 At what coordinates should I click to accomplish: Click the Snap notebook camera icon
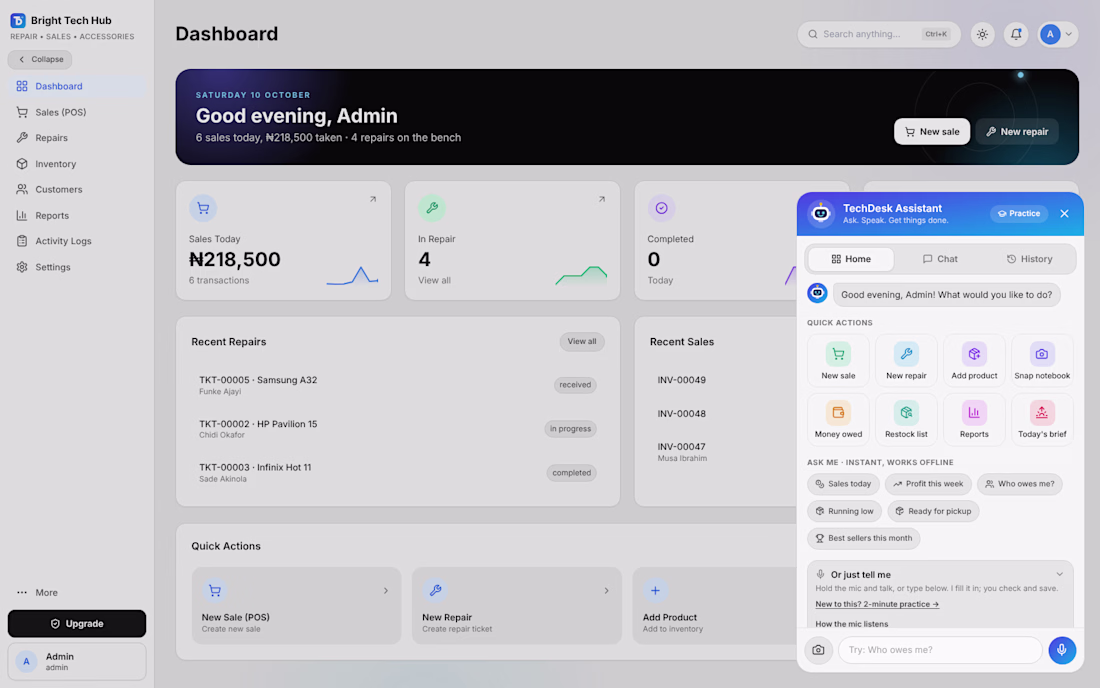point(1042,354)
